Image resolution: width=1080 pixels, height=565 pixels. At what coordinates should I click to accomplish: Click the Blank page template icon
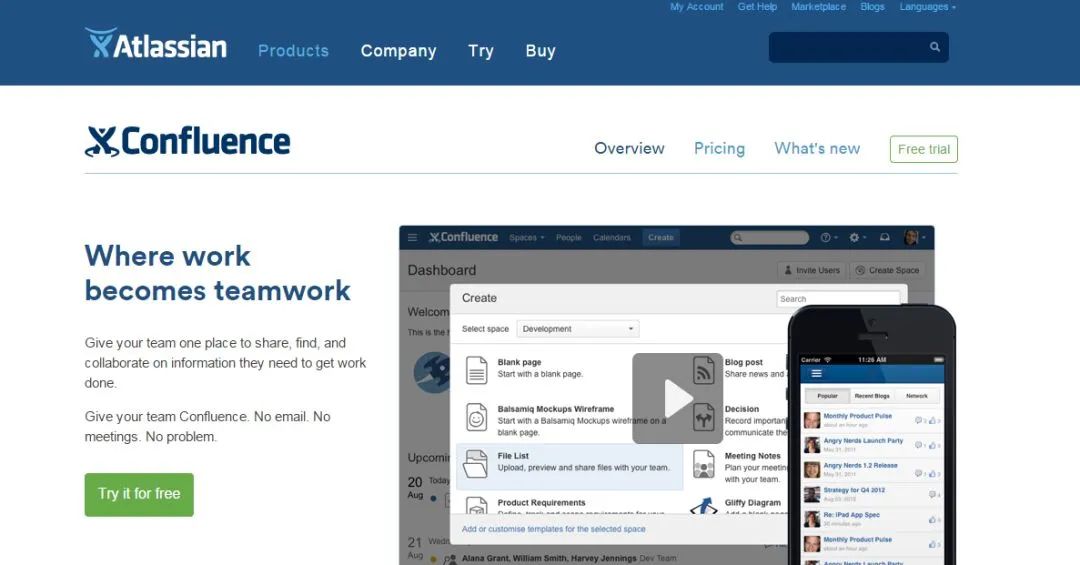(477, 369)
